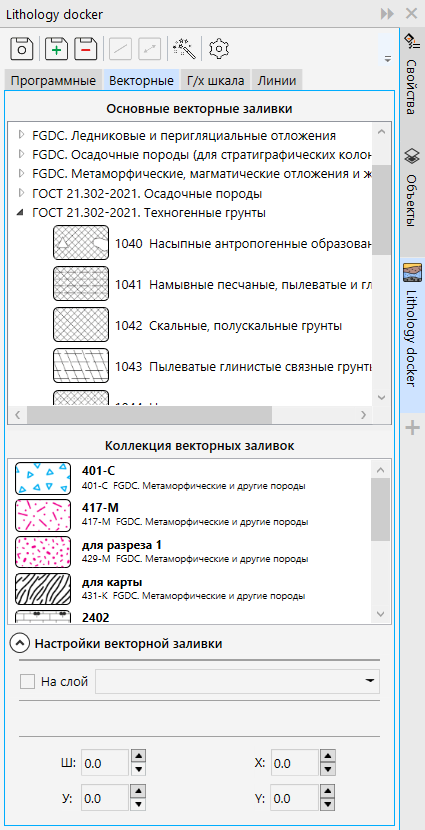Image resolution: width=425 pixels, height=830 pixels.
Task: Select fill swatch 1042 Скальные грунты
Action: [81, 325]
